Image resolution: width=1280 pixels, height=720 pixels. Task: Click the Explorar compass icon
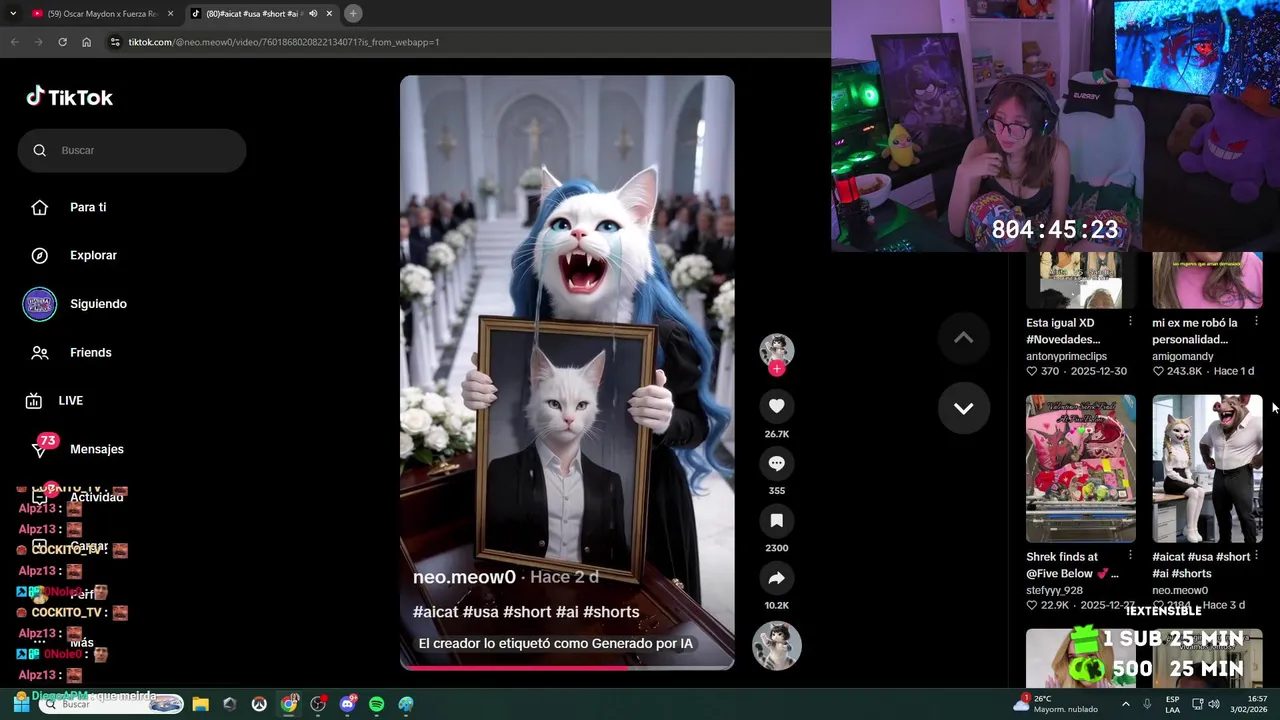click(x=40, y=255)
